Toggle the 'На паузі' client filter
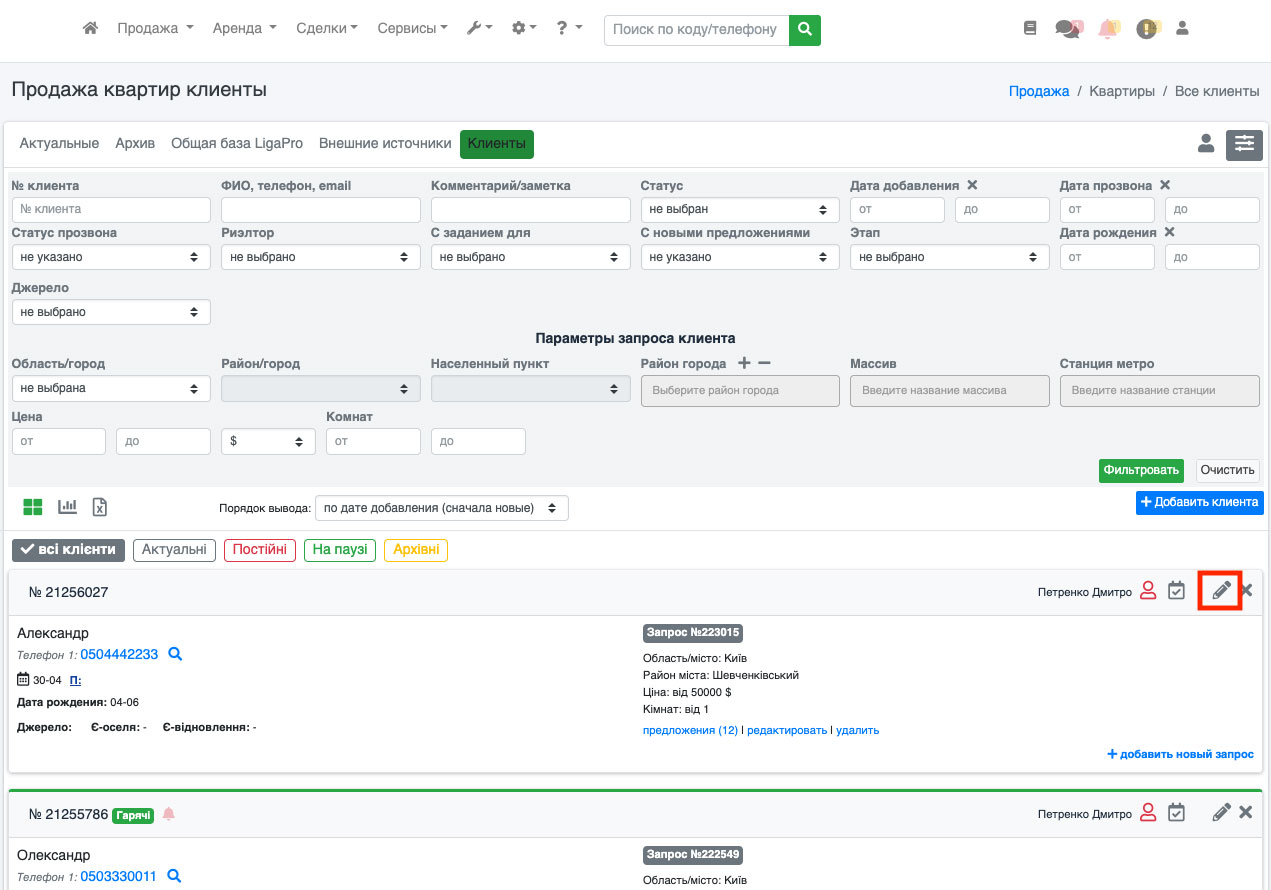Viewport: 1271px width, 890px height. pos(340,550)
